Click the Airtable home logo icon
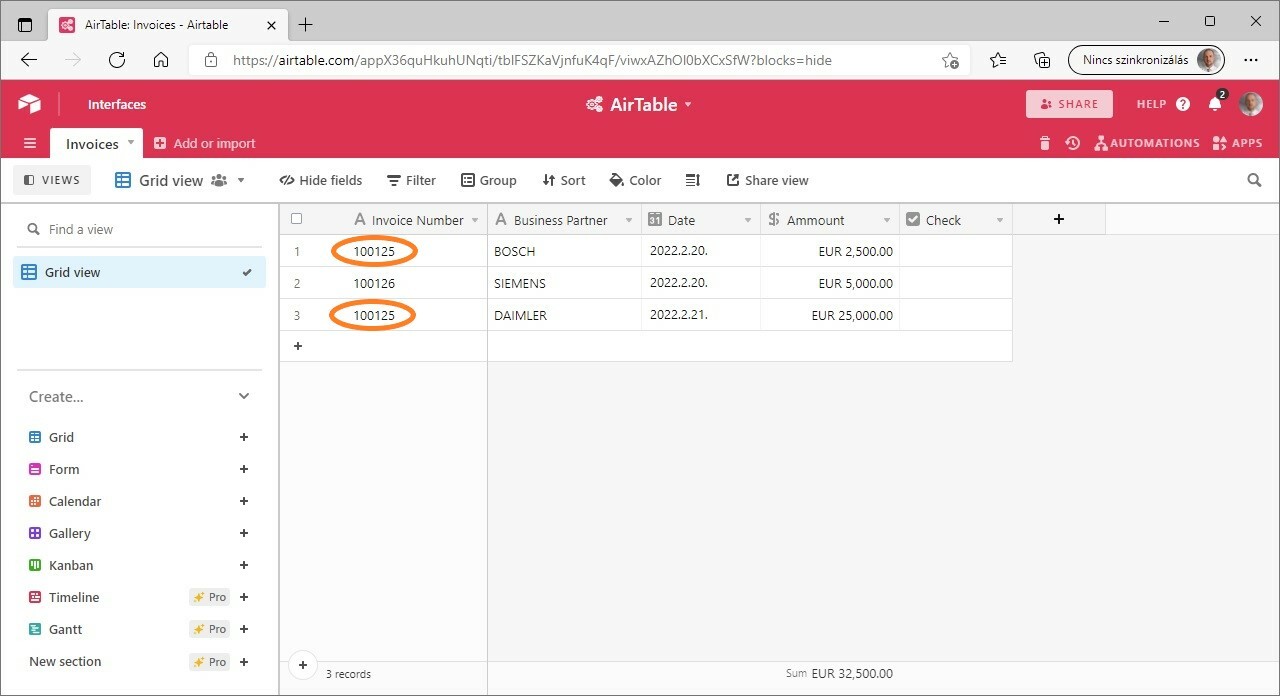This screenshot has width=1280, height=696. (29, 104)
